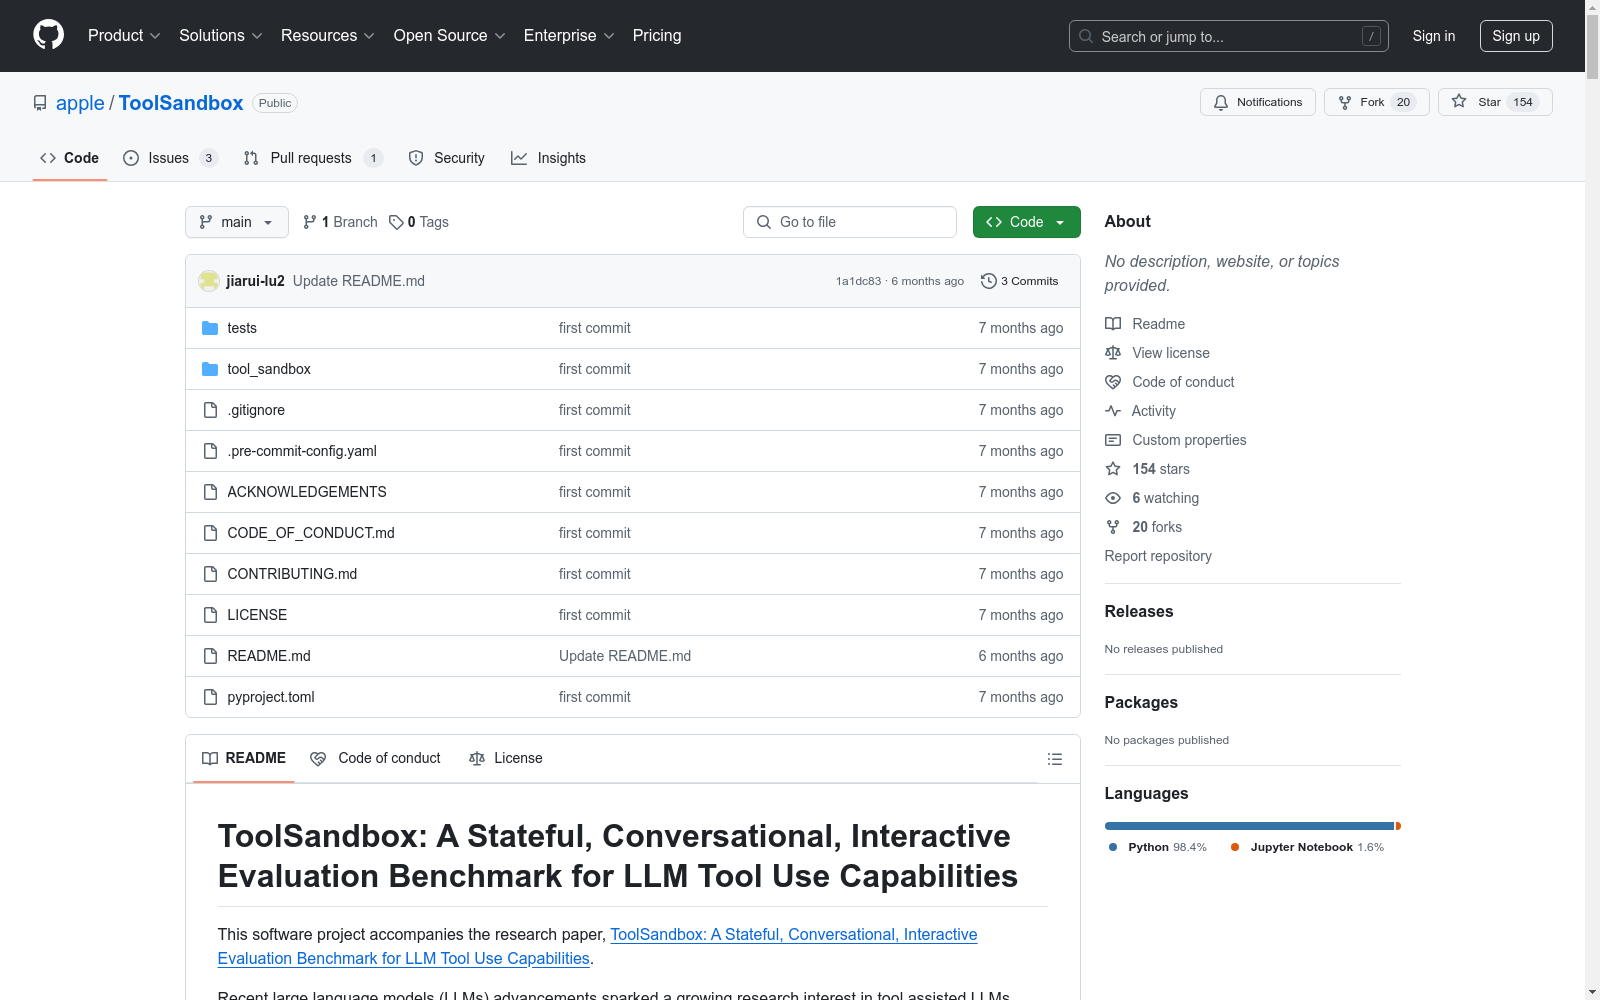Click the bell icon in Notifications
Image resolution: width=1600 pixels, height=1000 pixels.
[x=1221, y=102]
